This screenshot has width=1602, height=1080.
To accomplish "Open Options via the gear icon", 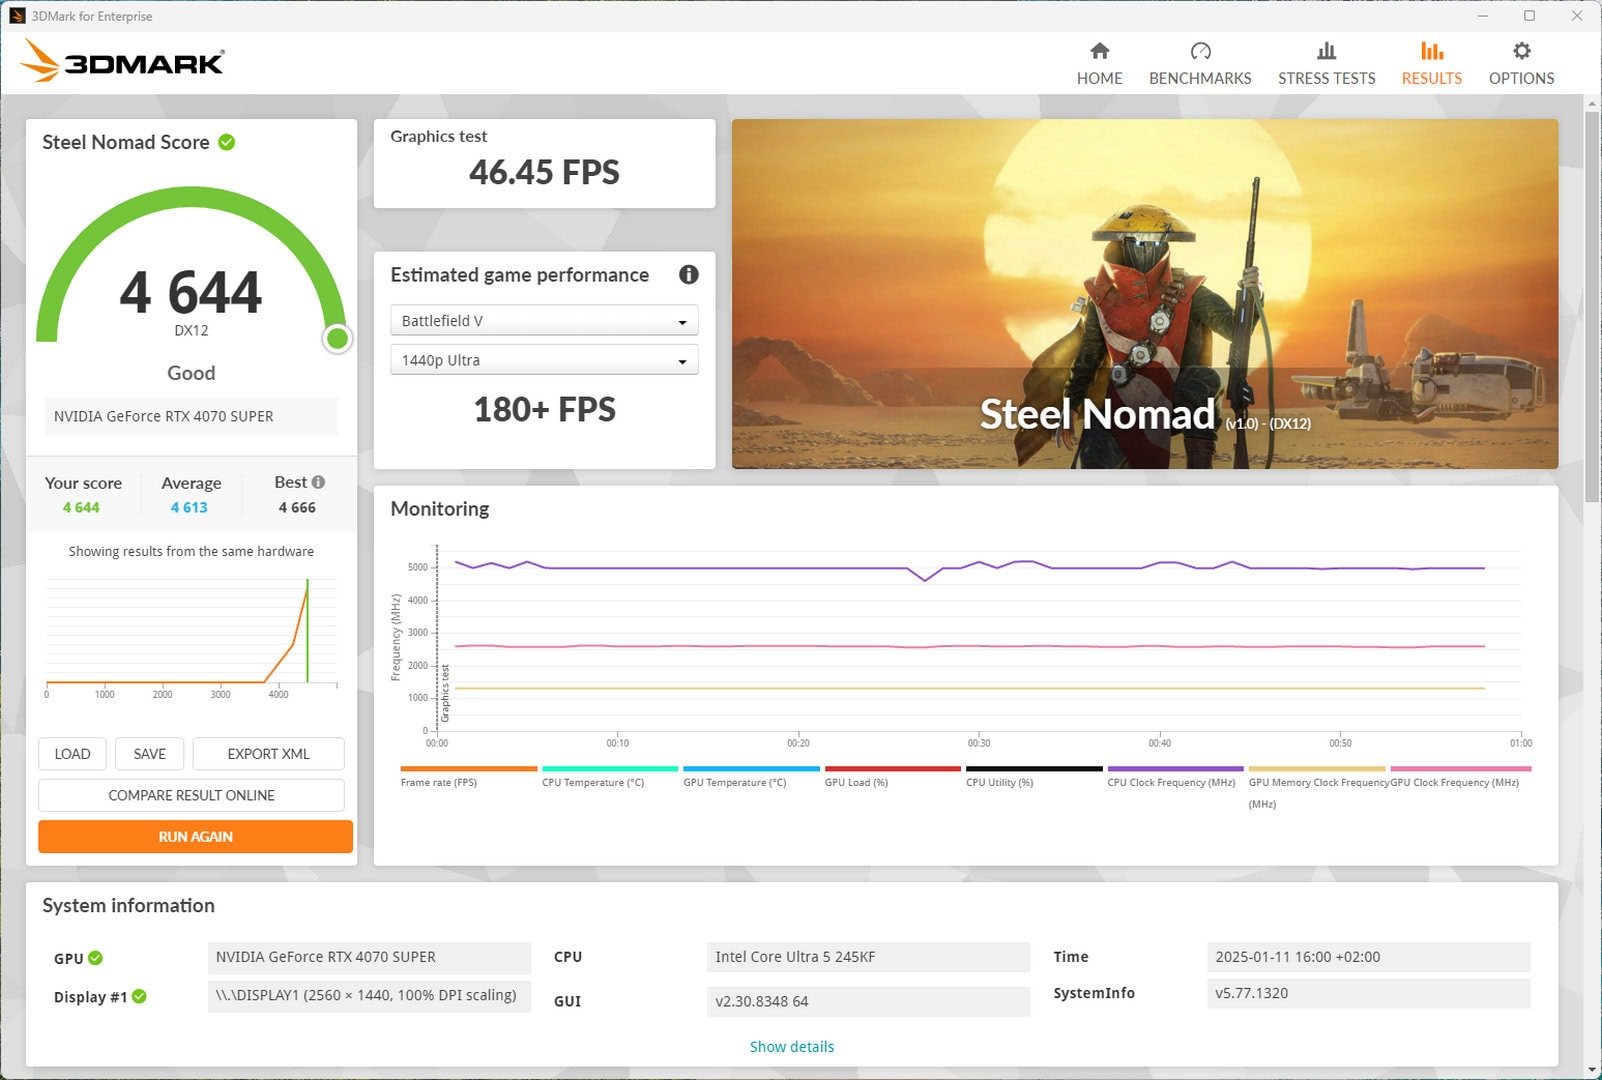I will tap(1521, 51).
